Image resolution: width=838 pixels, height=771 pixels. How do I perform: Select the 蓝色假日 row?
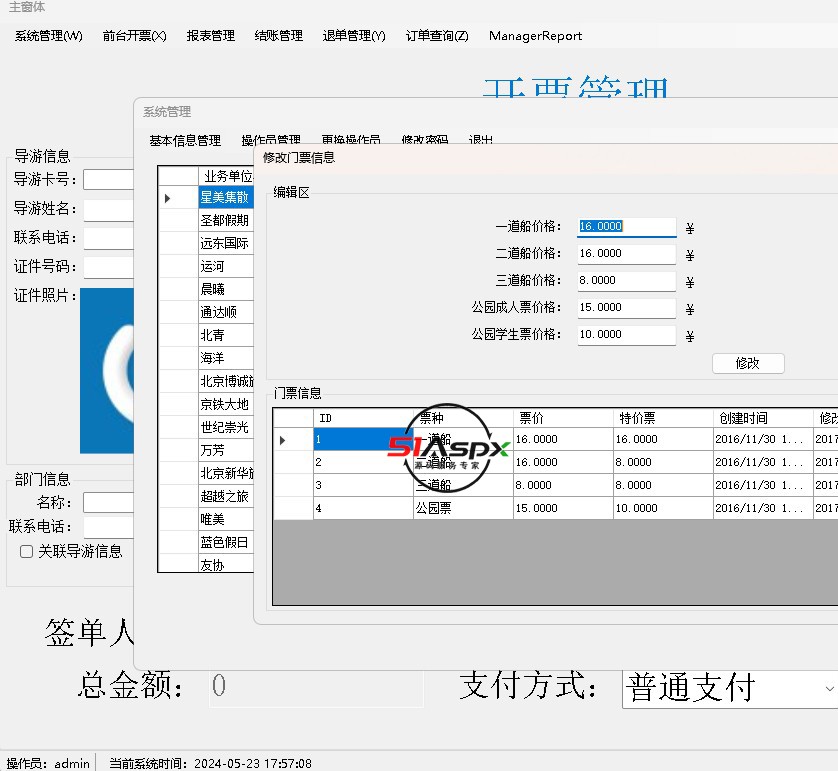(226, 542)
